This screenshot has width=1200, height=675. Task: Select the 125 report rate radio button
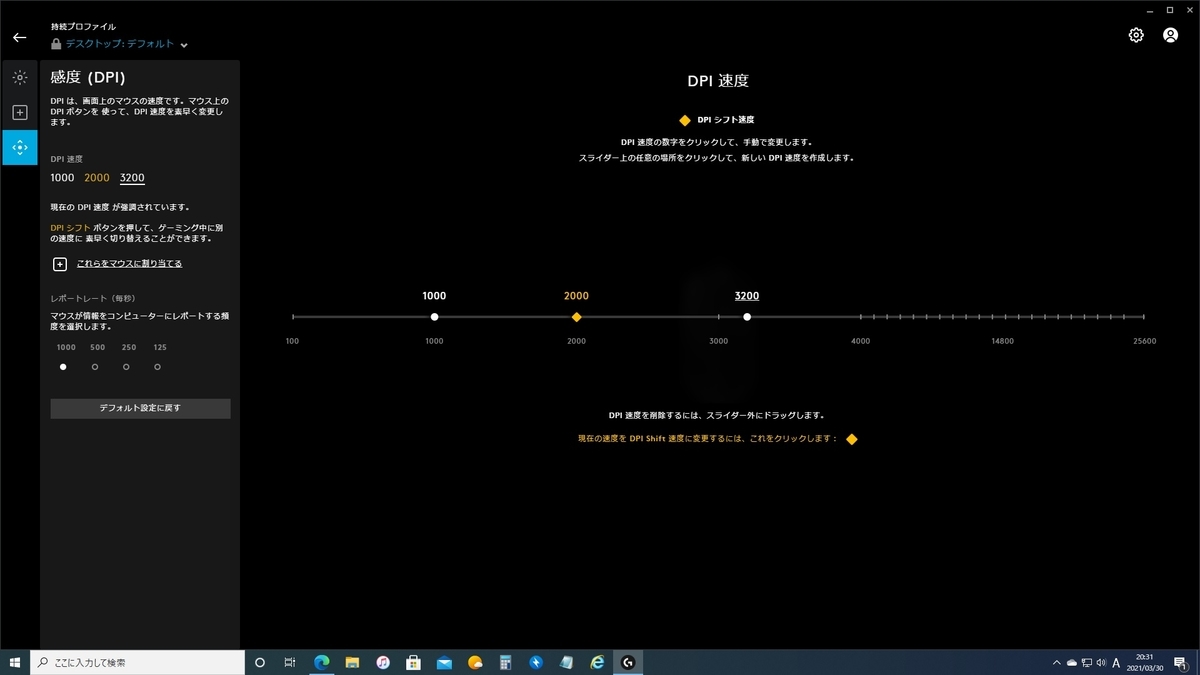point(157,366)
